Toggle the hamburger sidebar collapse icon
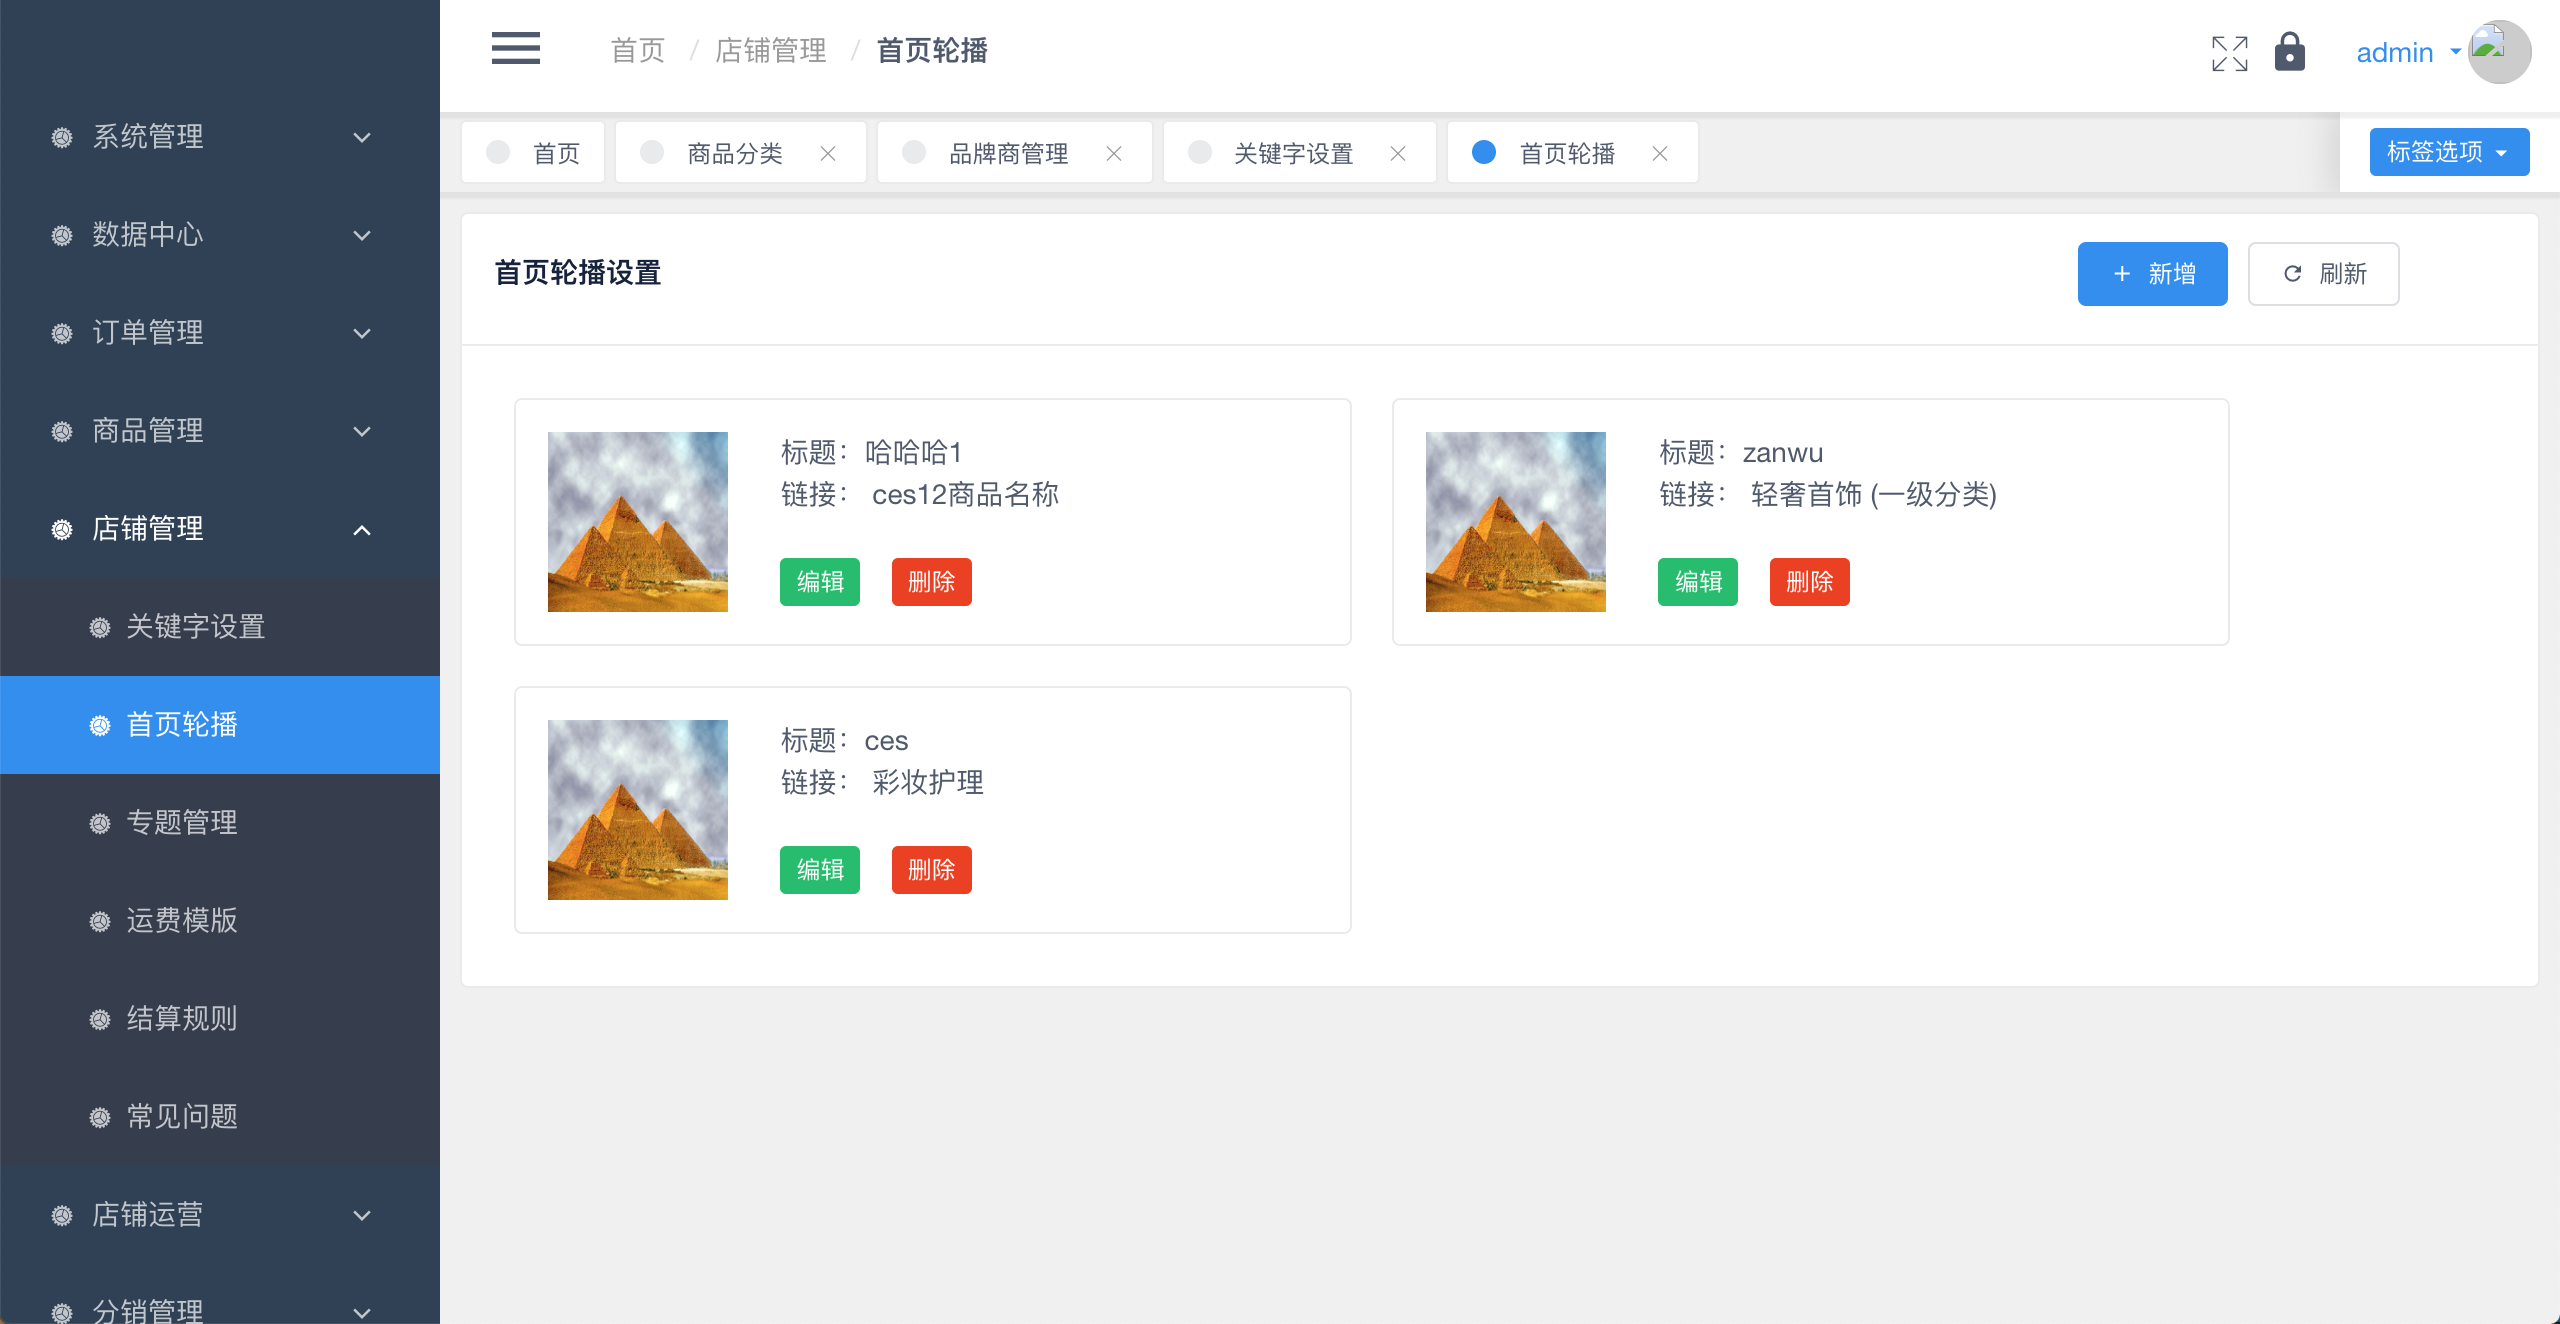 pyautogui.click(x=515, y=48)
